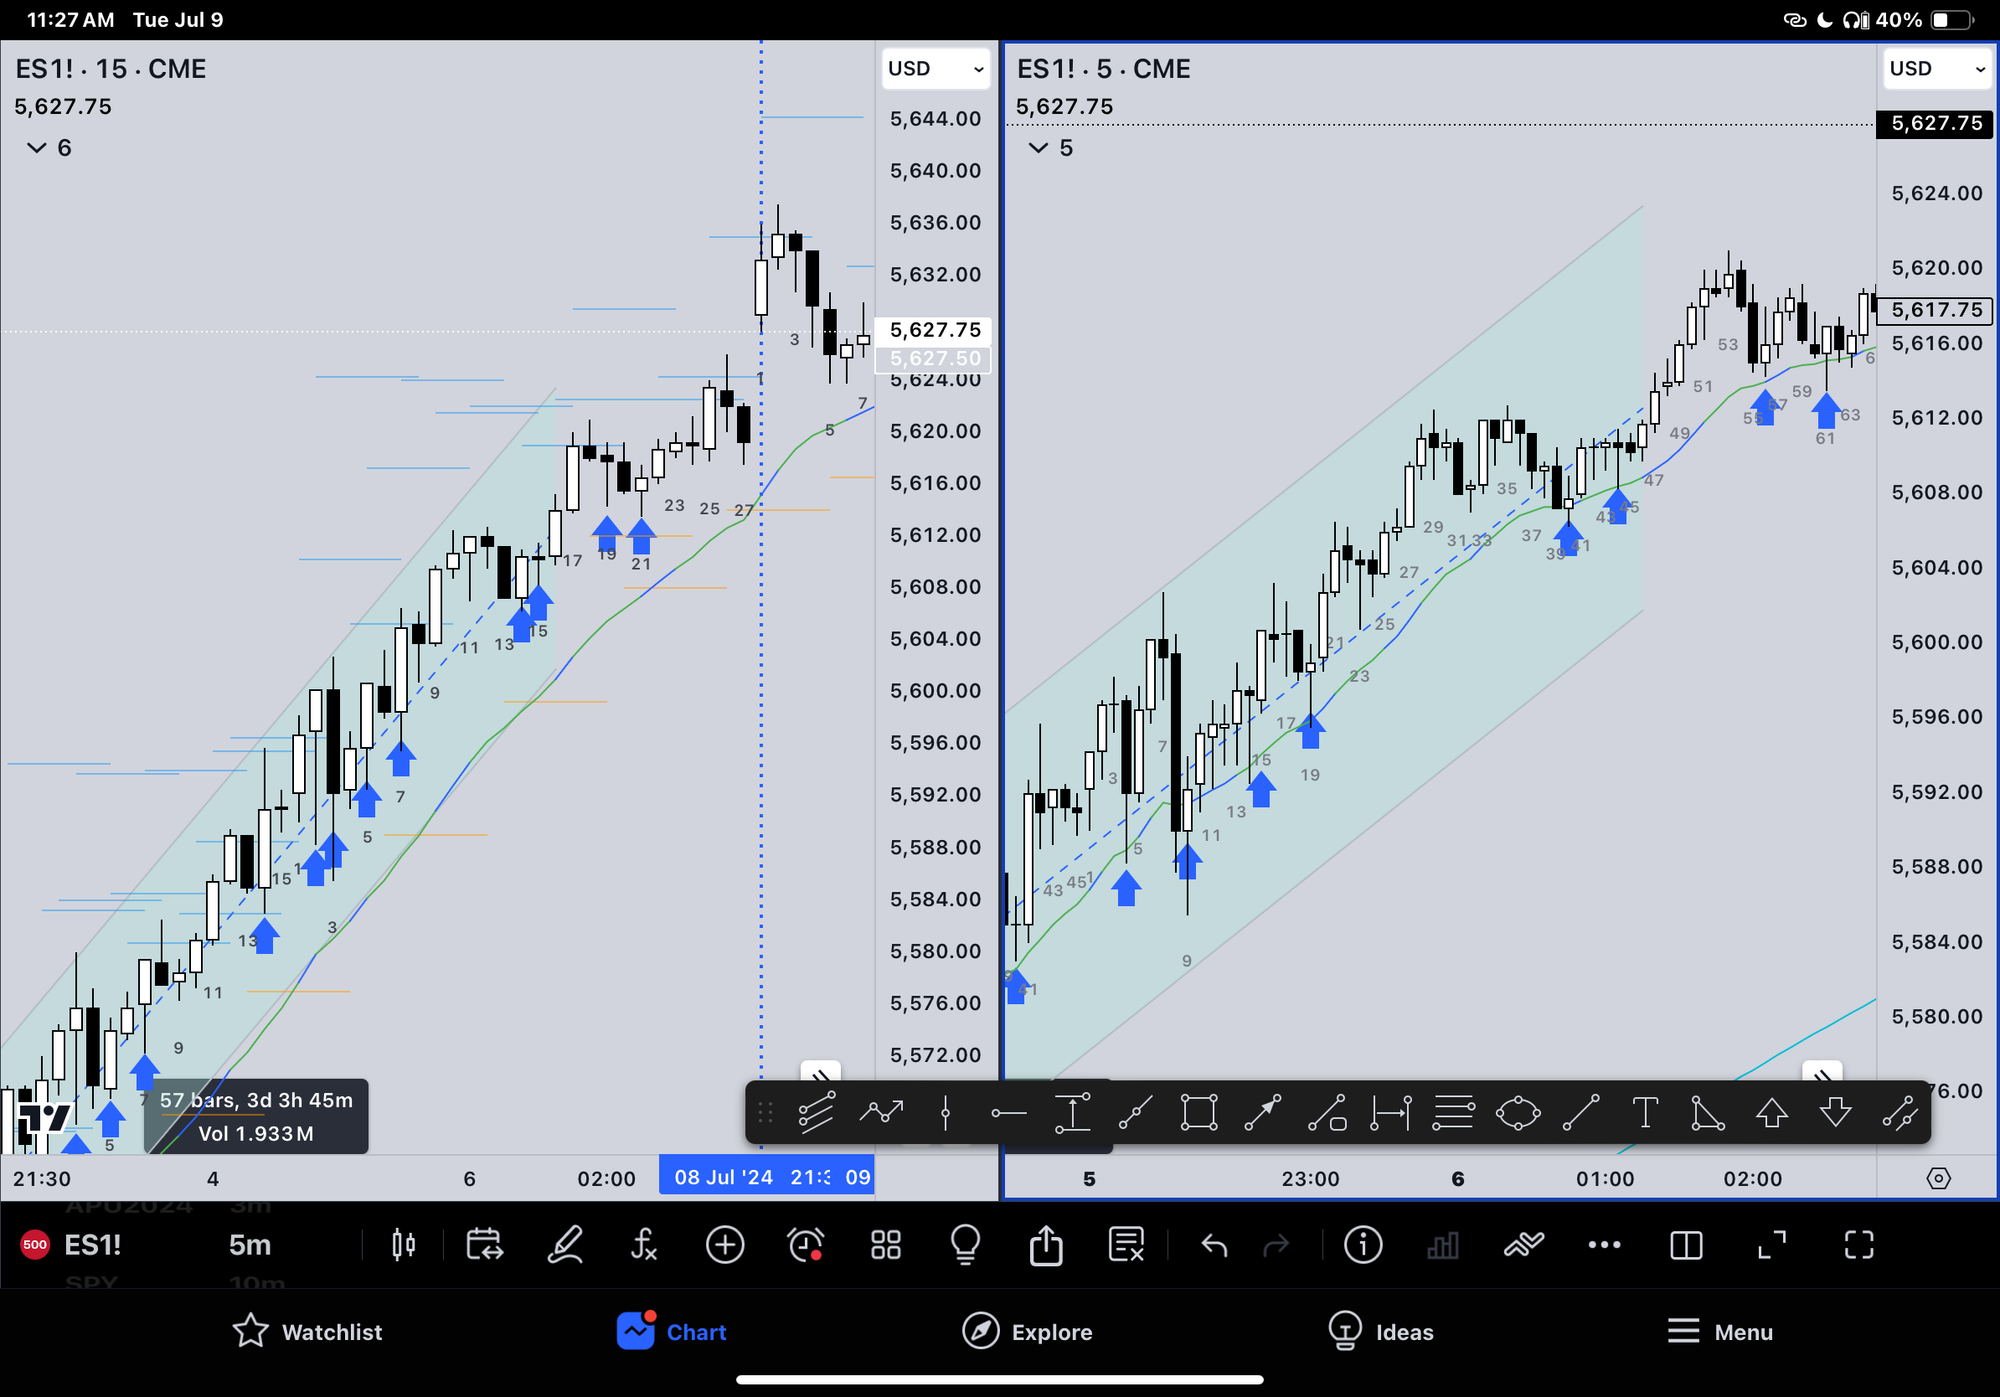Toggle fullscreen chart mode

click(x=1859, y=1245)
